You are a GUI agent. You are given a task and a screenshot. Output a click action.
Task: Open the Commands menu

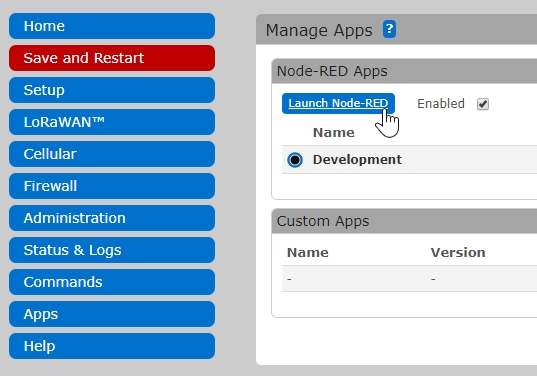(112, 282)
